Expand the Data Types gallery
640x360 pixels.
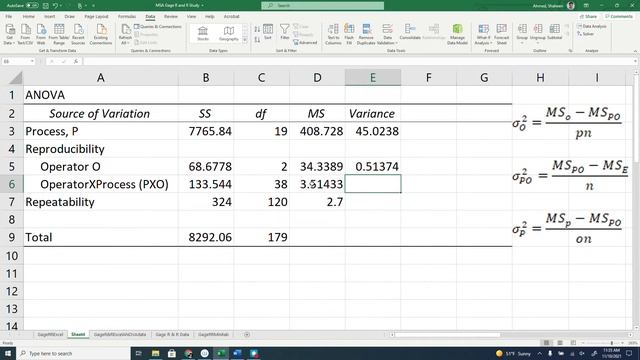pyautogui.click(x=245, y=40)
